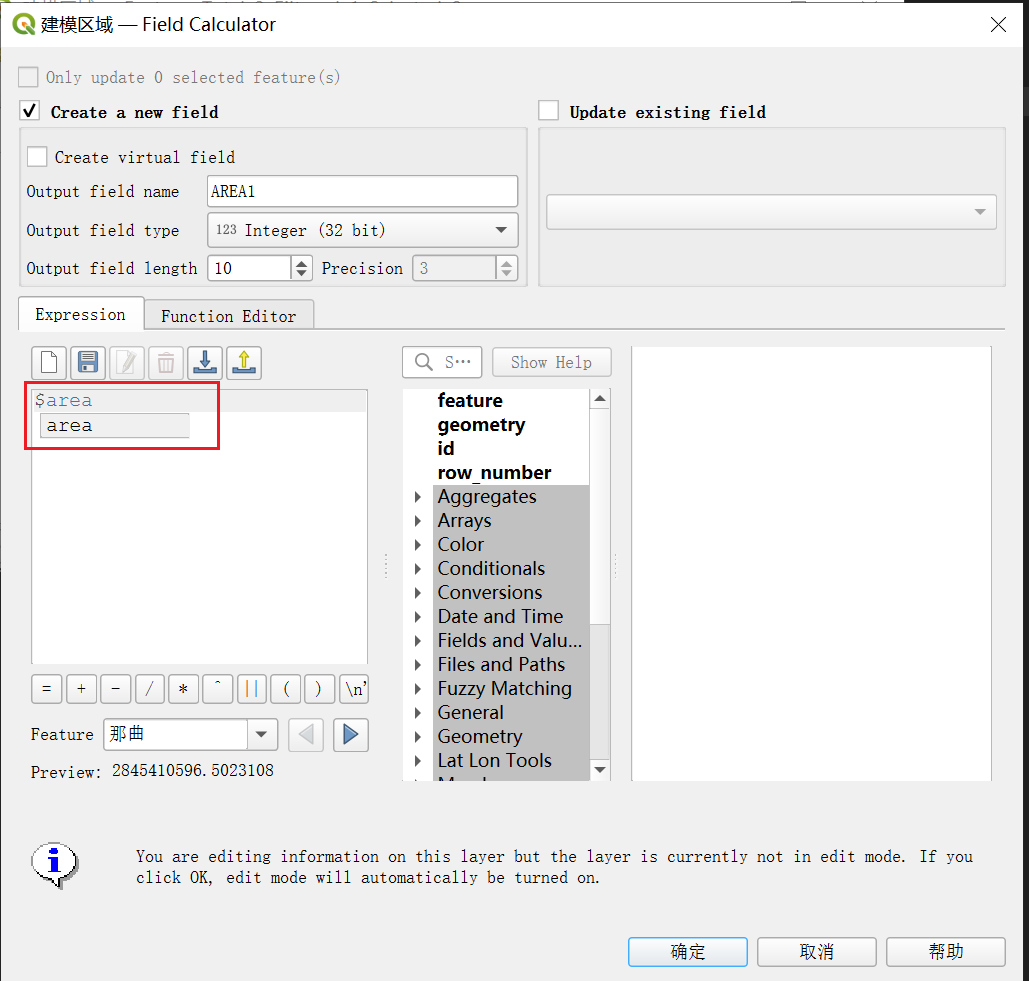1029x981 pixels.
Task: Click Show Help button
Action: click(x=551, y=362)
